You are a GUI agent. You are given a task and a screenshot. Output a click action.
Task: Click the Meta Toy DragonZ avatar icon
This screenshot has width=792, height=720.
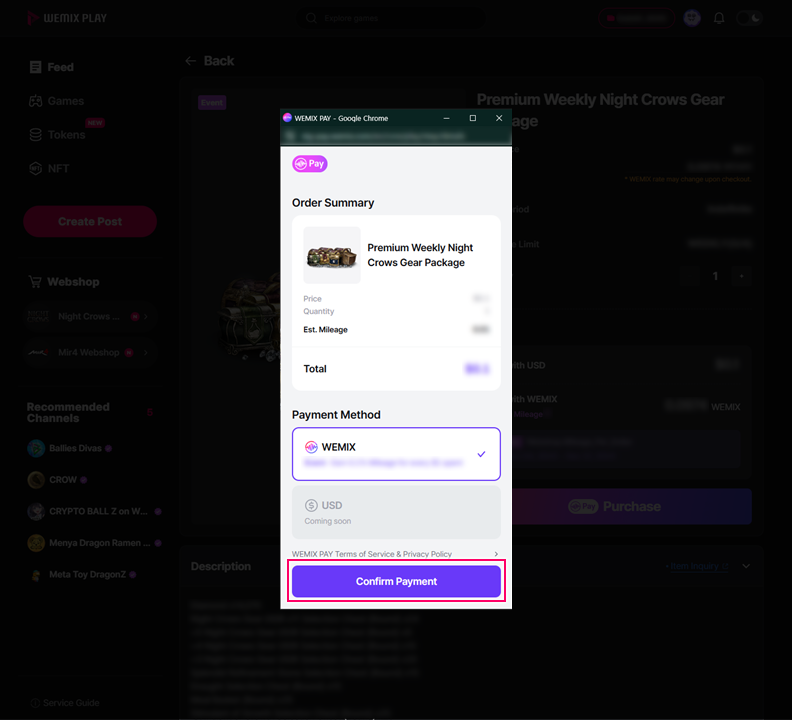(36, 574)
